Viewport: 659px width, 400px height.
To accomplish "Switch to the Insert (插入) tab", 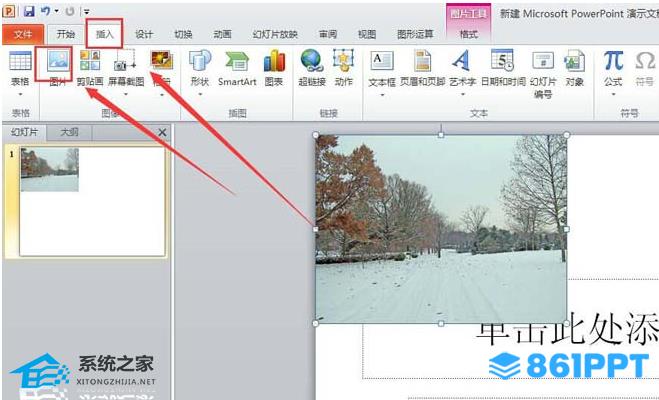I will (x=105, y=34).
